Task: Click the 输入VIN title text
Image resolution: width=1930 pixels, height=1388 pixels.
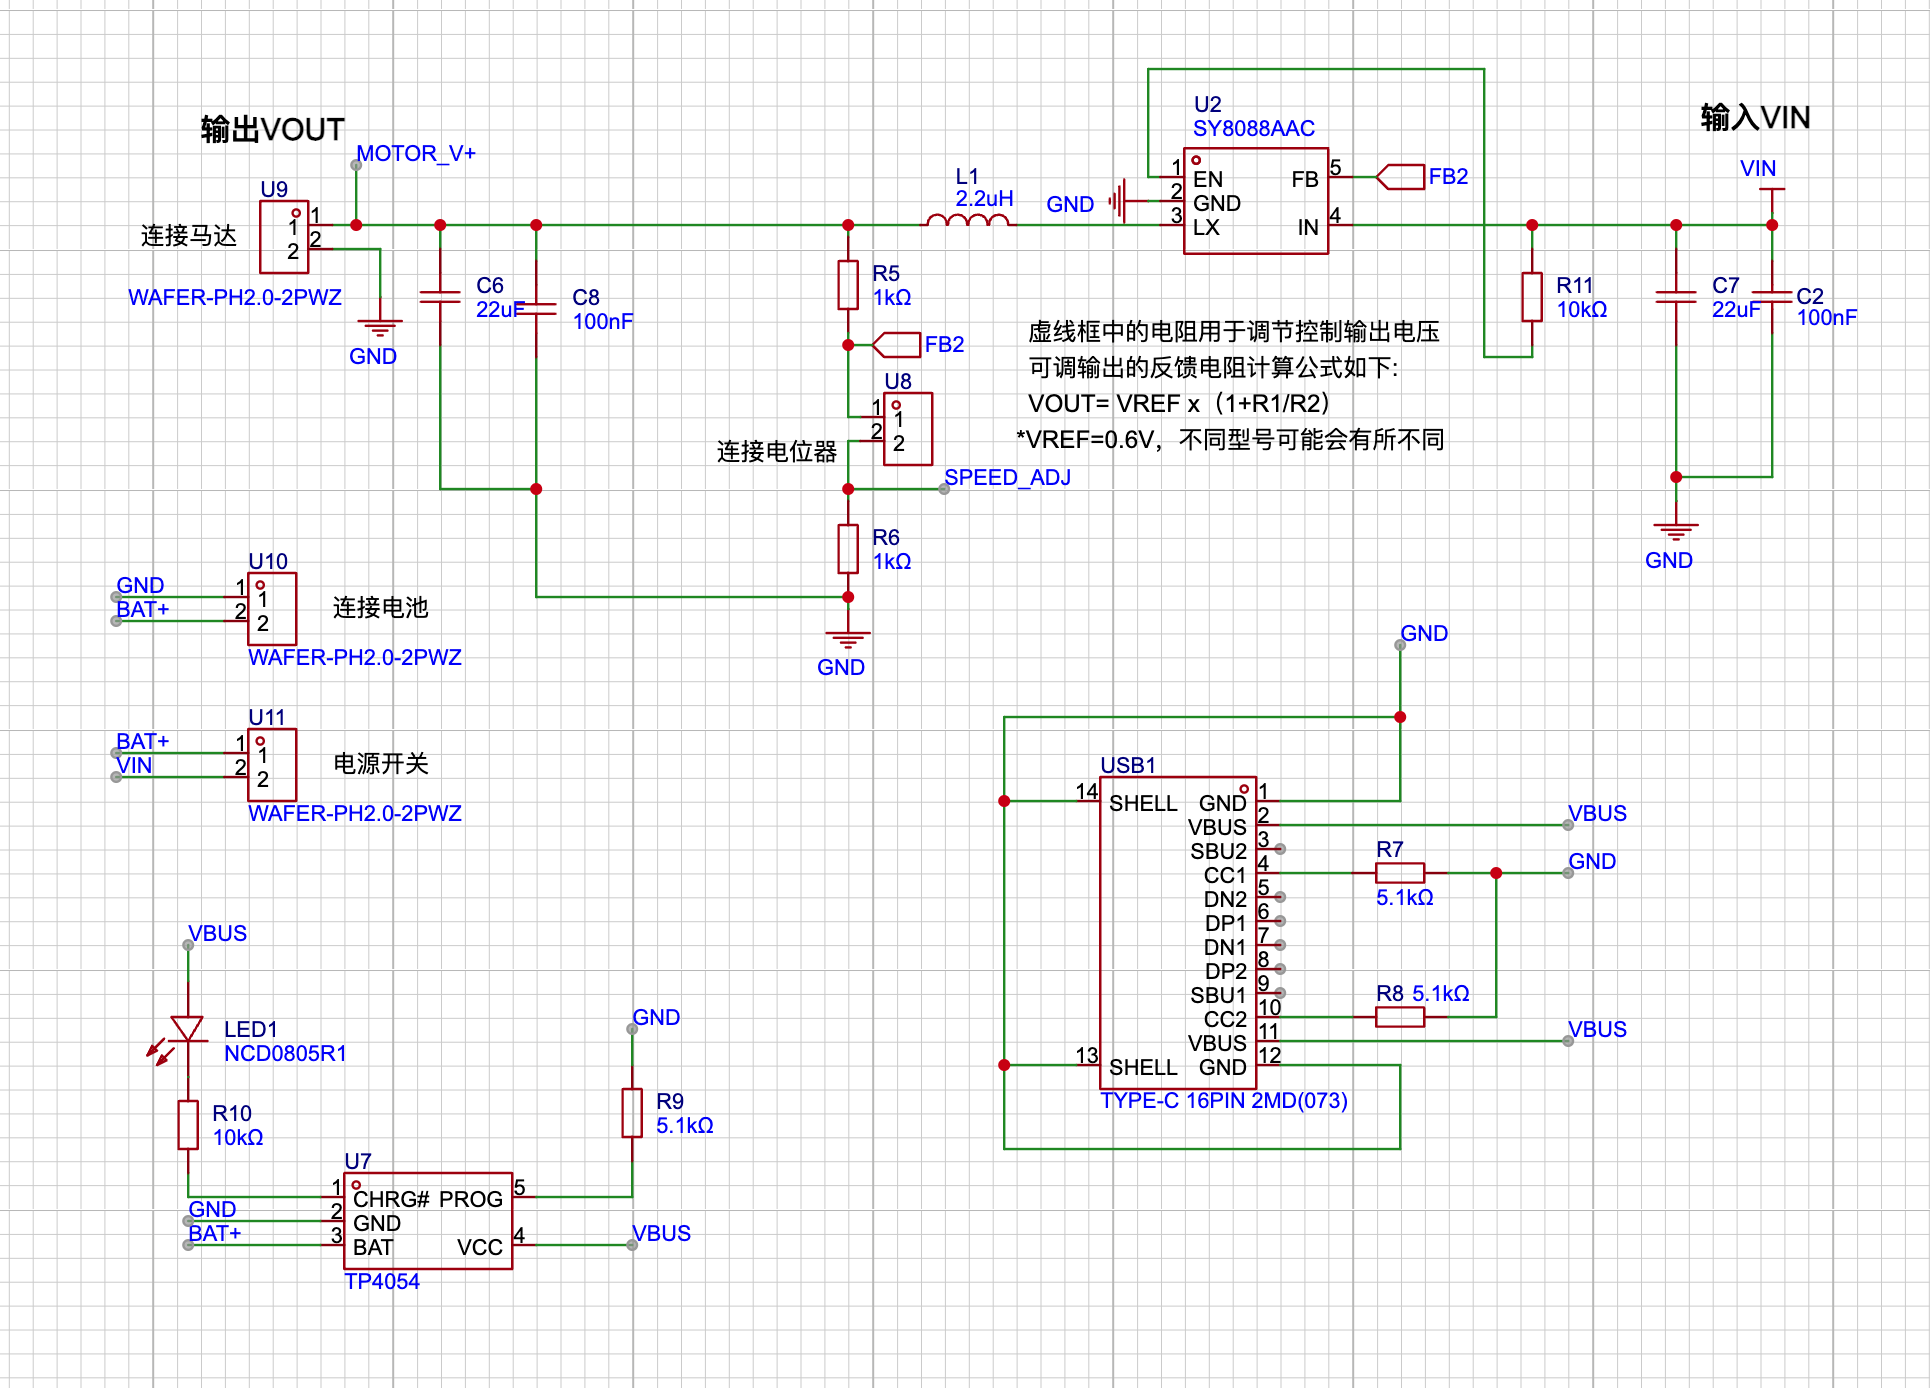Action: (1755, 117)
